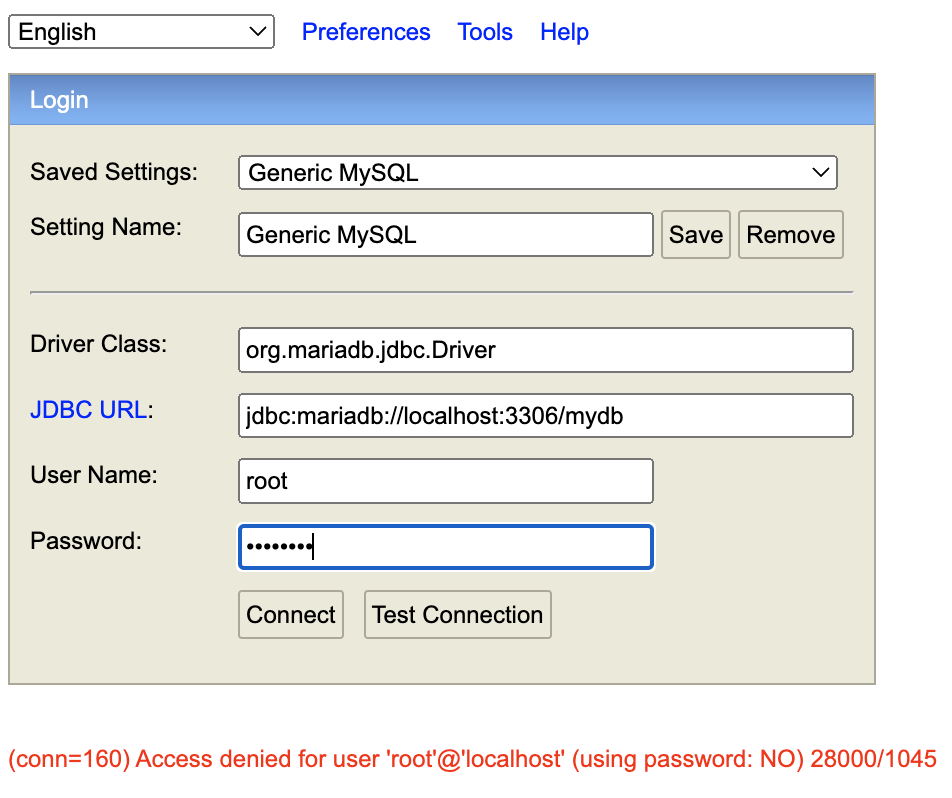Expand the Saved Settings dropdown
This screenshot has width=952, height=798.
point(538,172)
